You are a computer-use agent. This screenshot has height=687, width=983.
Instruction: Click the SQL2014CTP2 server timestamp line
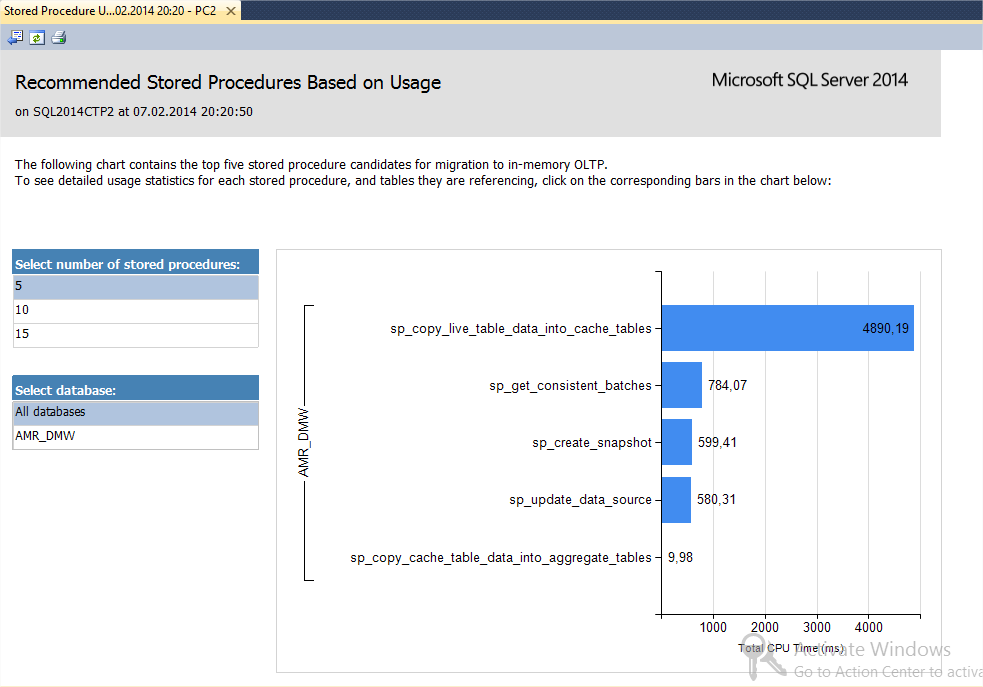134,112
